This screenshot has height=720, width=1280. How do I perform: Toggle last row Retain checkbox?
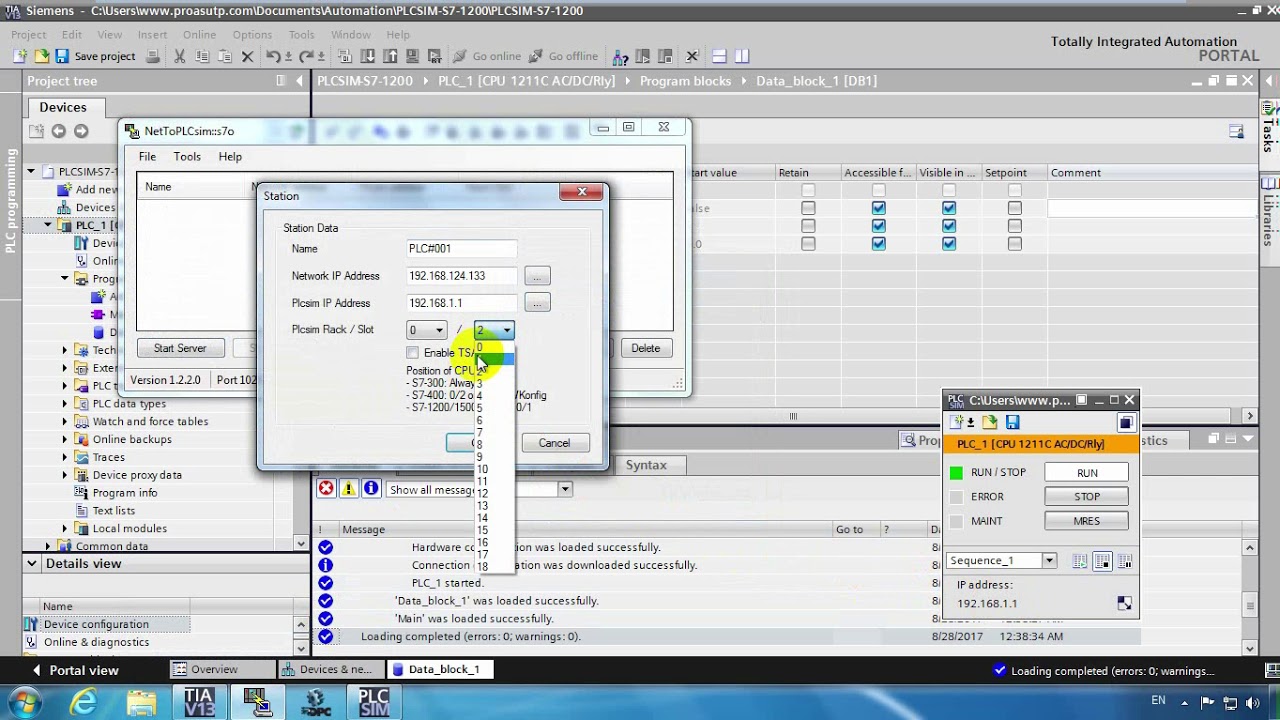(808, 244)
